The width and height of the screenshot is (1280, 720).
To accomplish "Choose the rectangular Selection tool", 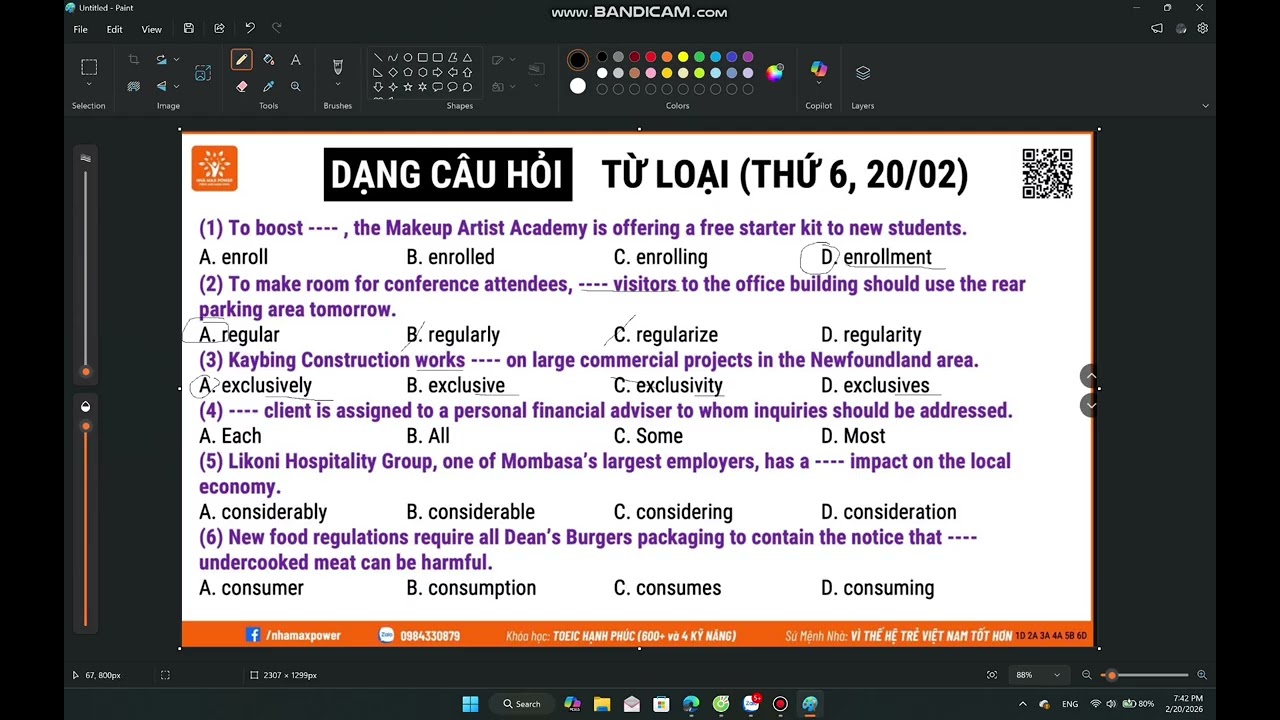I will tap(89, 67).
